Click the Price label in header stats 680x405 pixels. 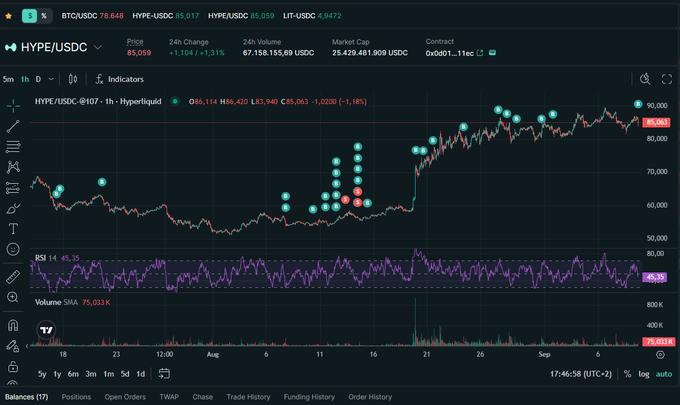[x=135, y=42]
